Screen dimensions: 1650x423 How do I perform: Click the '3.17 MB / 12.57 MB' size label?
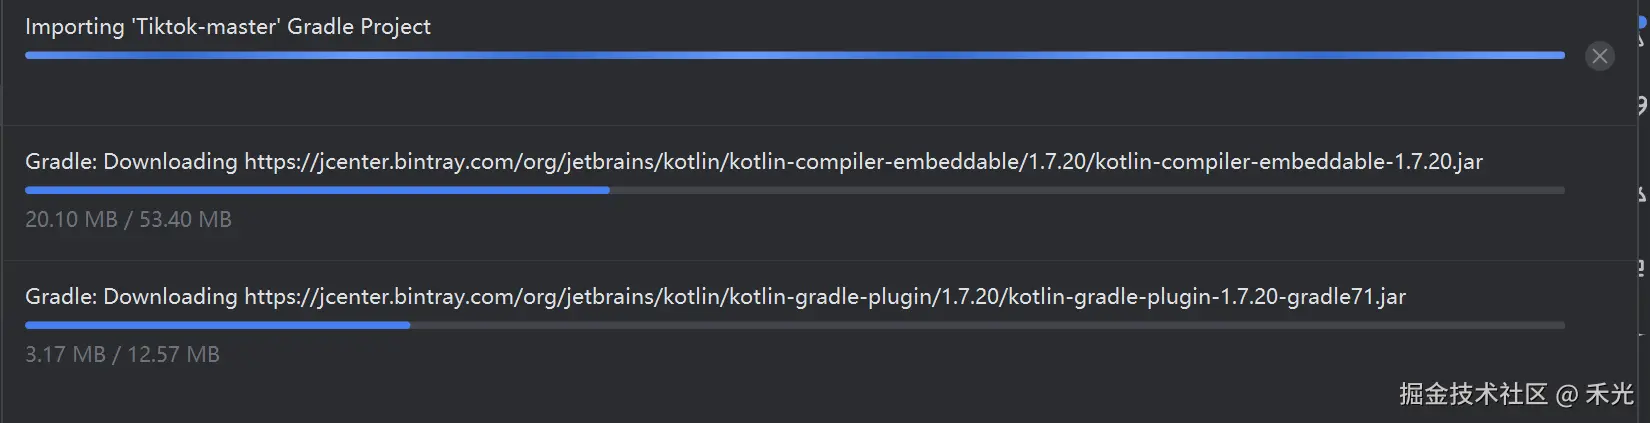coord(122,354)
